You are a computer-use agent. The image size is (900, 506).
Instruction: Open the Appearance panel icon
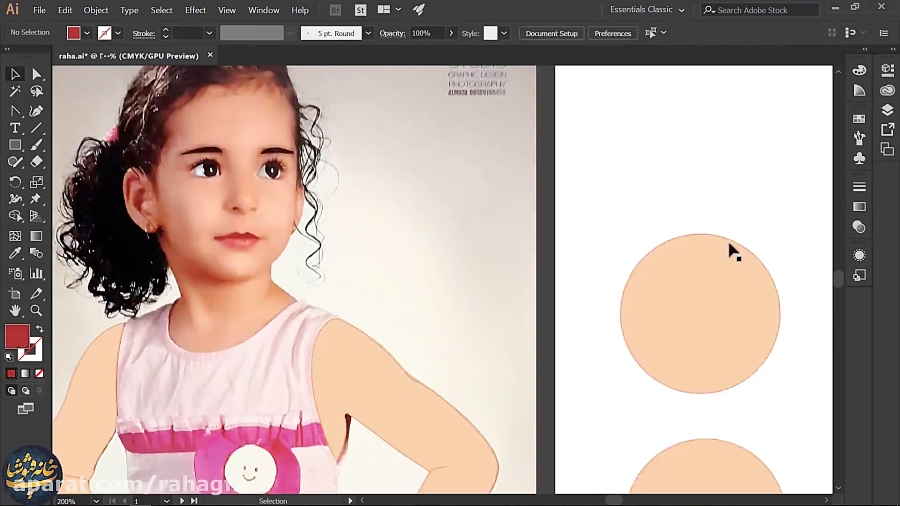pyautogui.click(x=859, y=255)
